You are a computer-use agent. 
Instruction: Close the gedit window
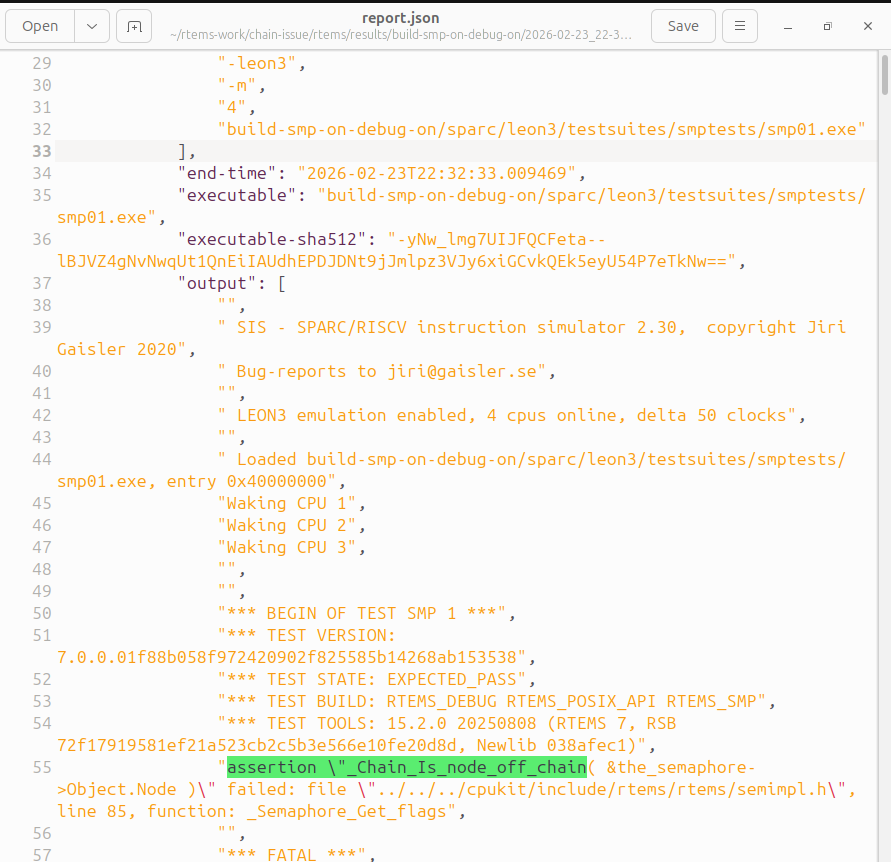(868, 26)
